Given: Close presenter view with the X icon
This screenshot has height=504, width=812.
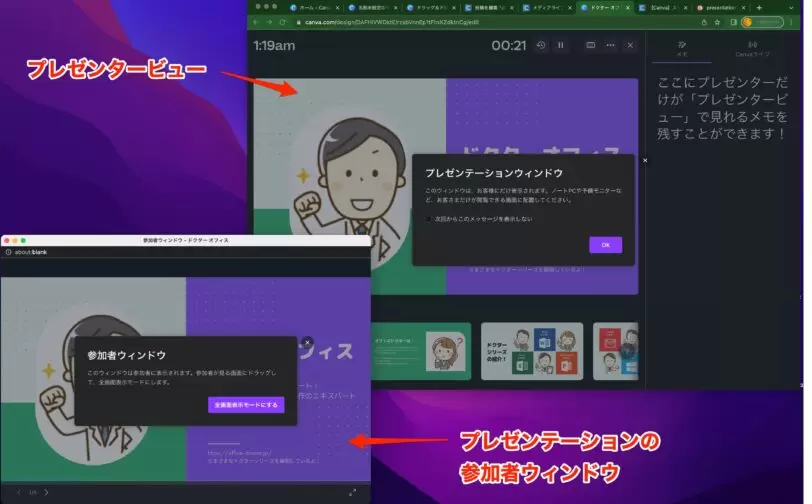Looking at the screenshot, I should point(630,46).
